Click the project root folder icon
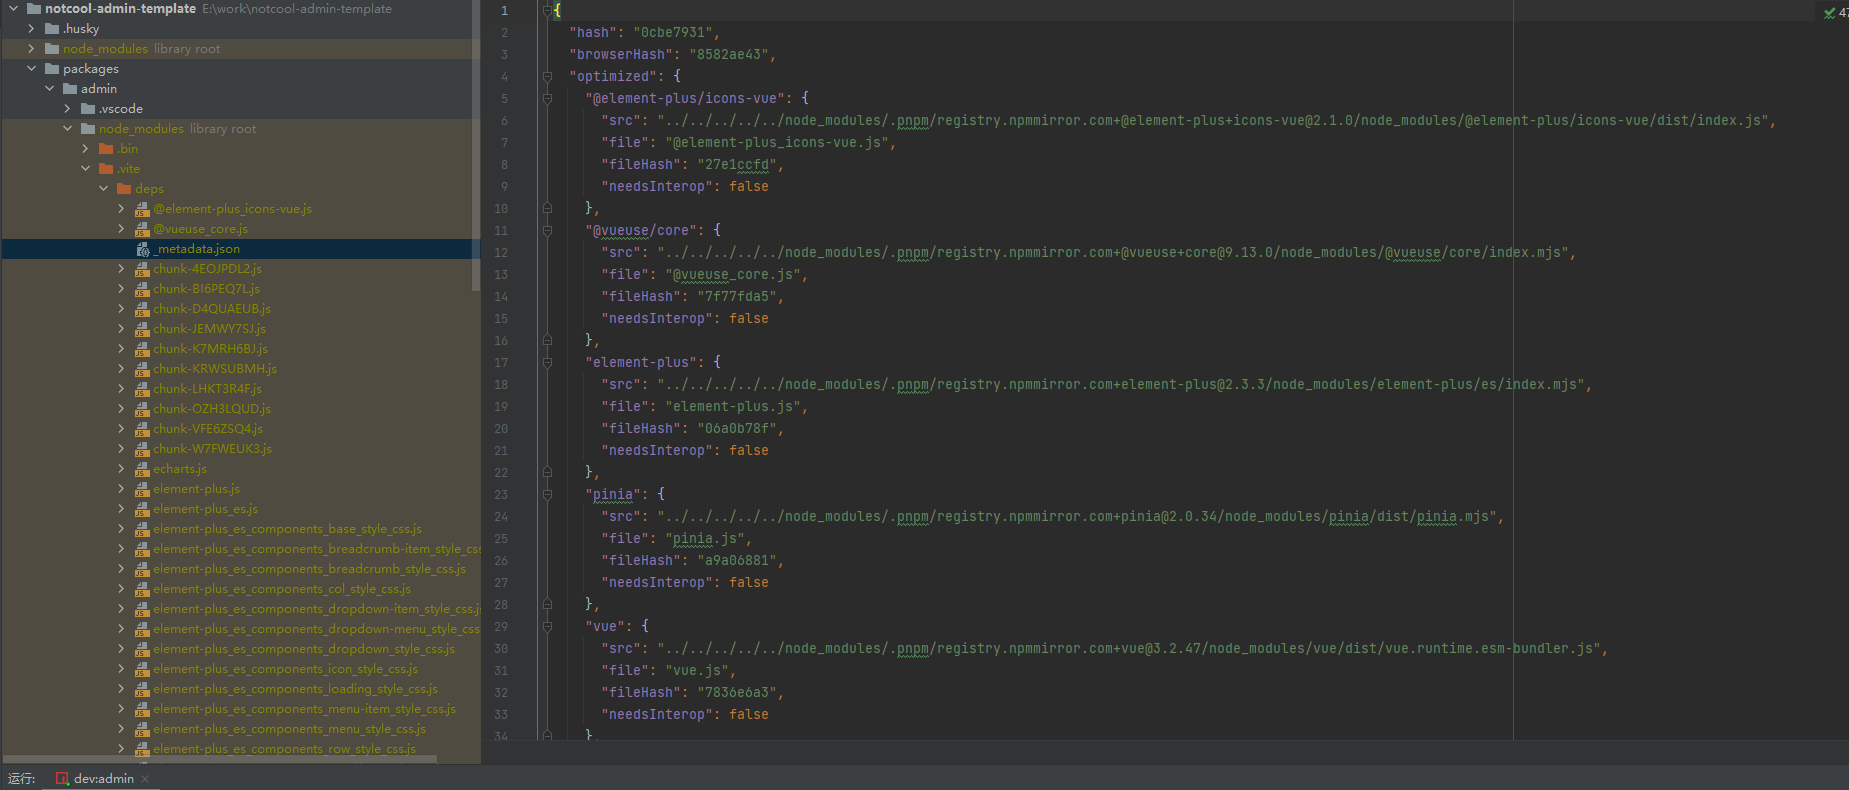The width and height of the screenshot is (1849, 790). 34,8
